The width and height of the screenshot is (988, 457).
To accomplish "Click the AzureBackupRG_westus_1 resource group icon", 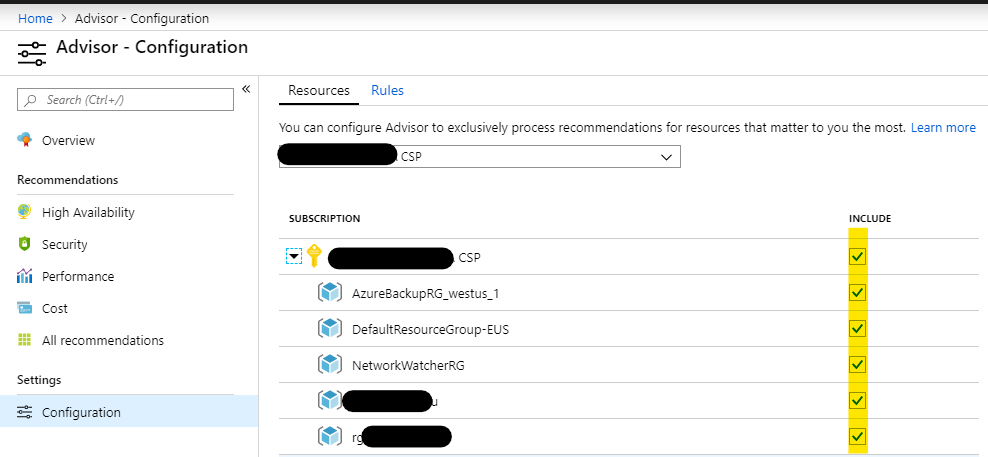I will 330,293.
